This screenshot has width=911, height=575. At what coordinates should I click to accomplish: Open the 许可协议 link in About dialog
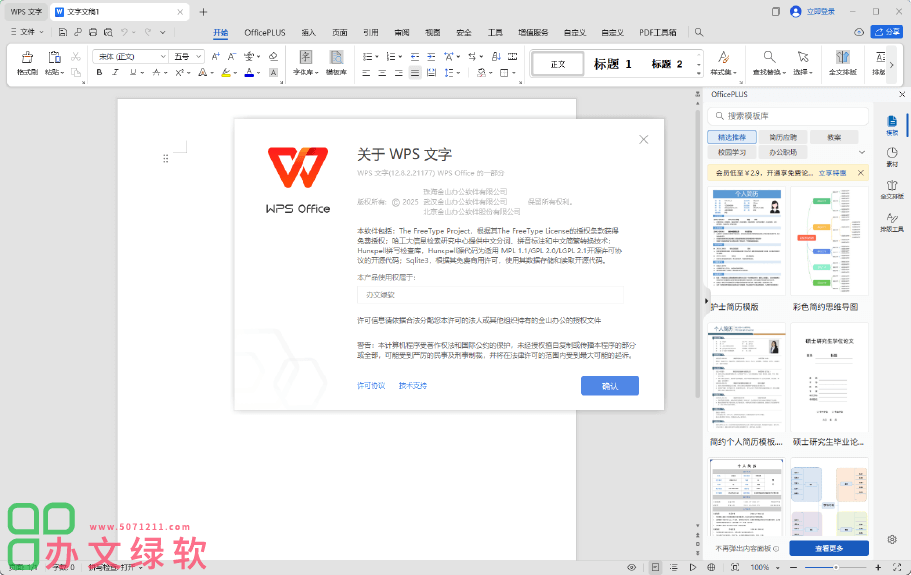tap(371, 386)
